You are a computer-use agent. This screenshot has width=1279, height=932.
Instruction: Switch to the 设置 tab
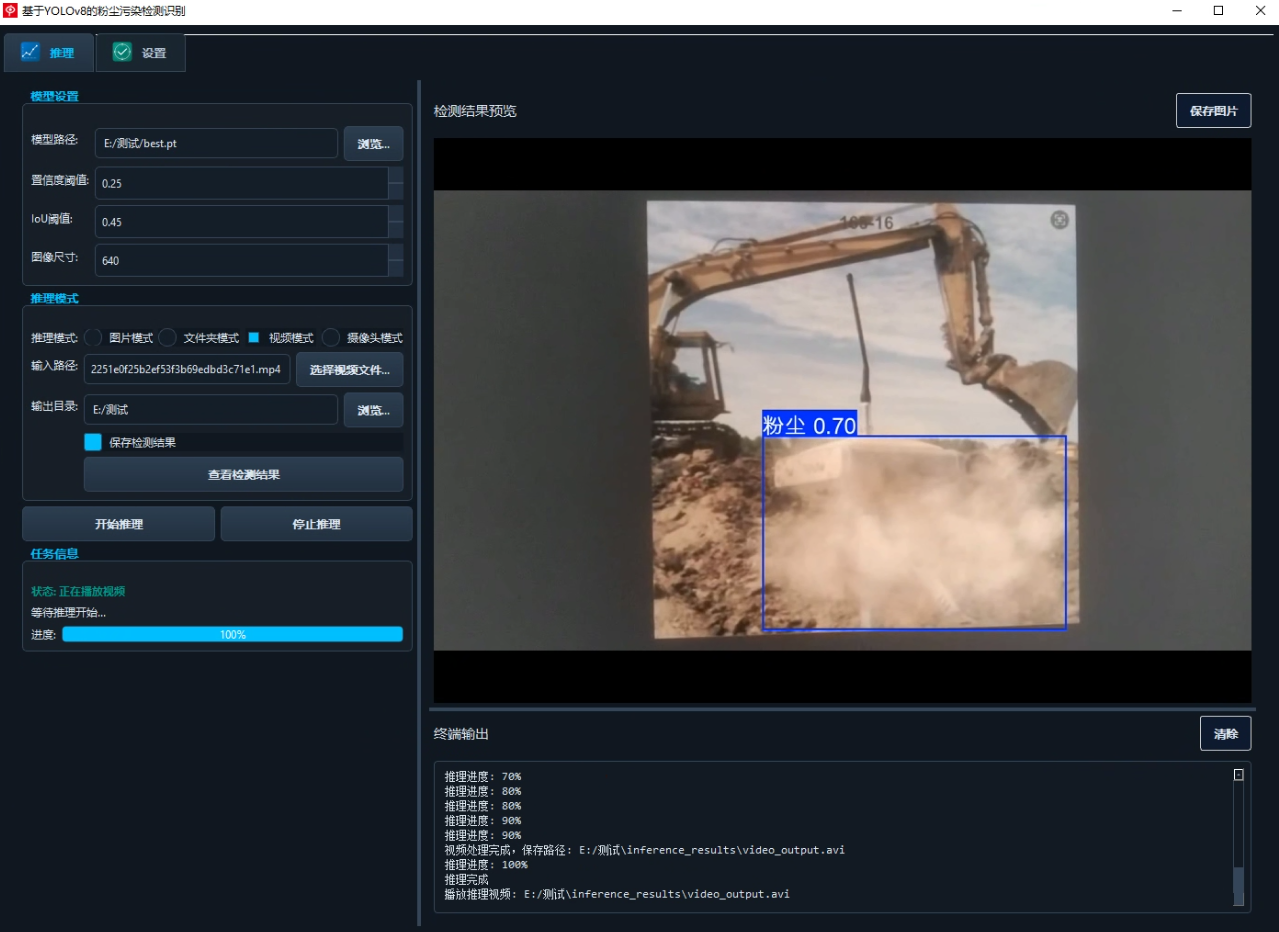[x=141, y=53]
